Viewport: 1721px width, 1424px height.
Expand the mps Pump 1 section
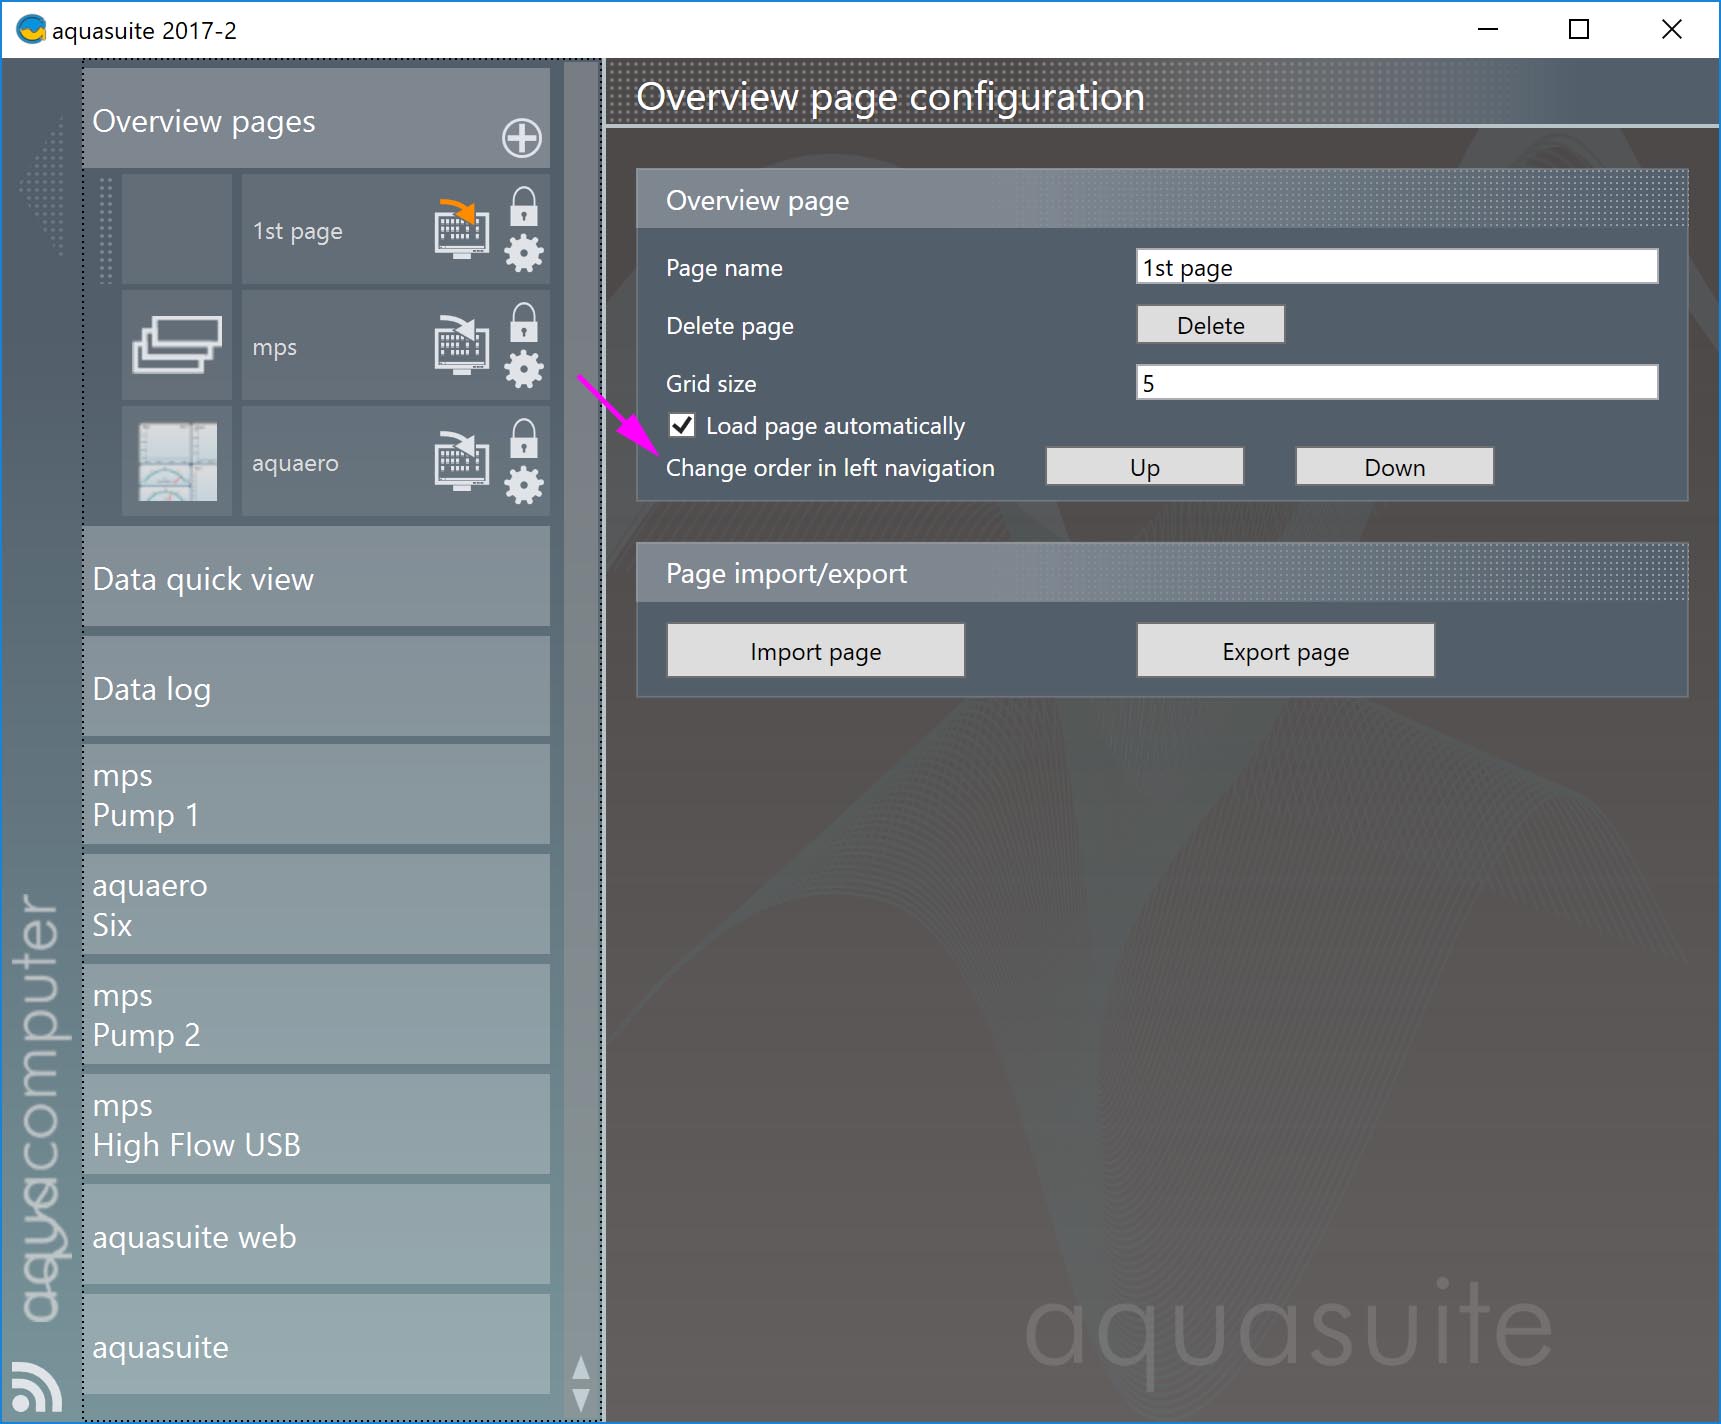pyautogui.click(x=317, y=794)
